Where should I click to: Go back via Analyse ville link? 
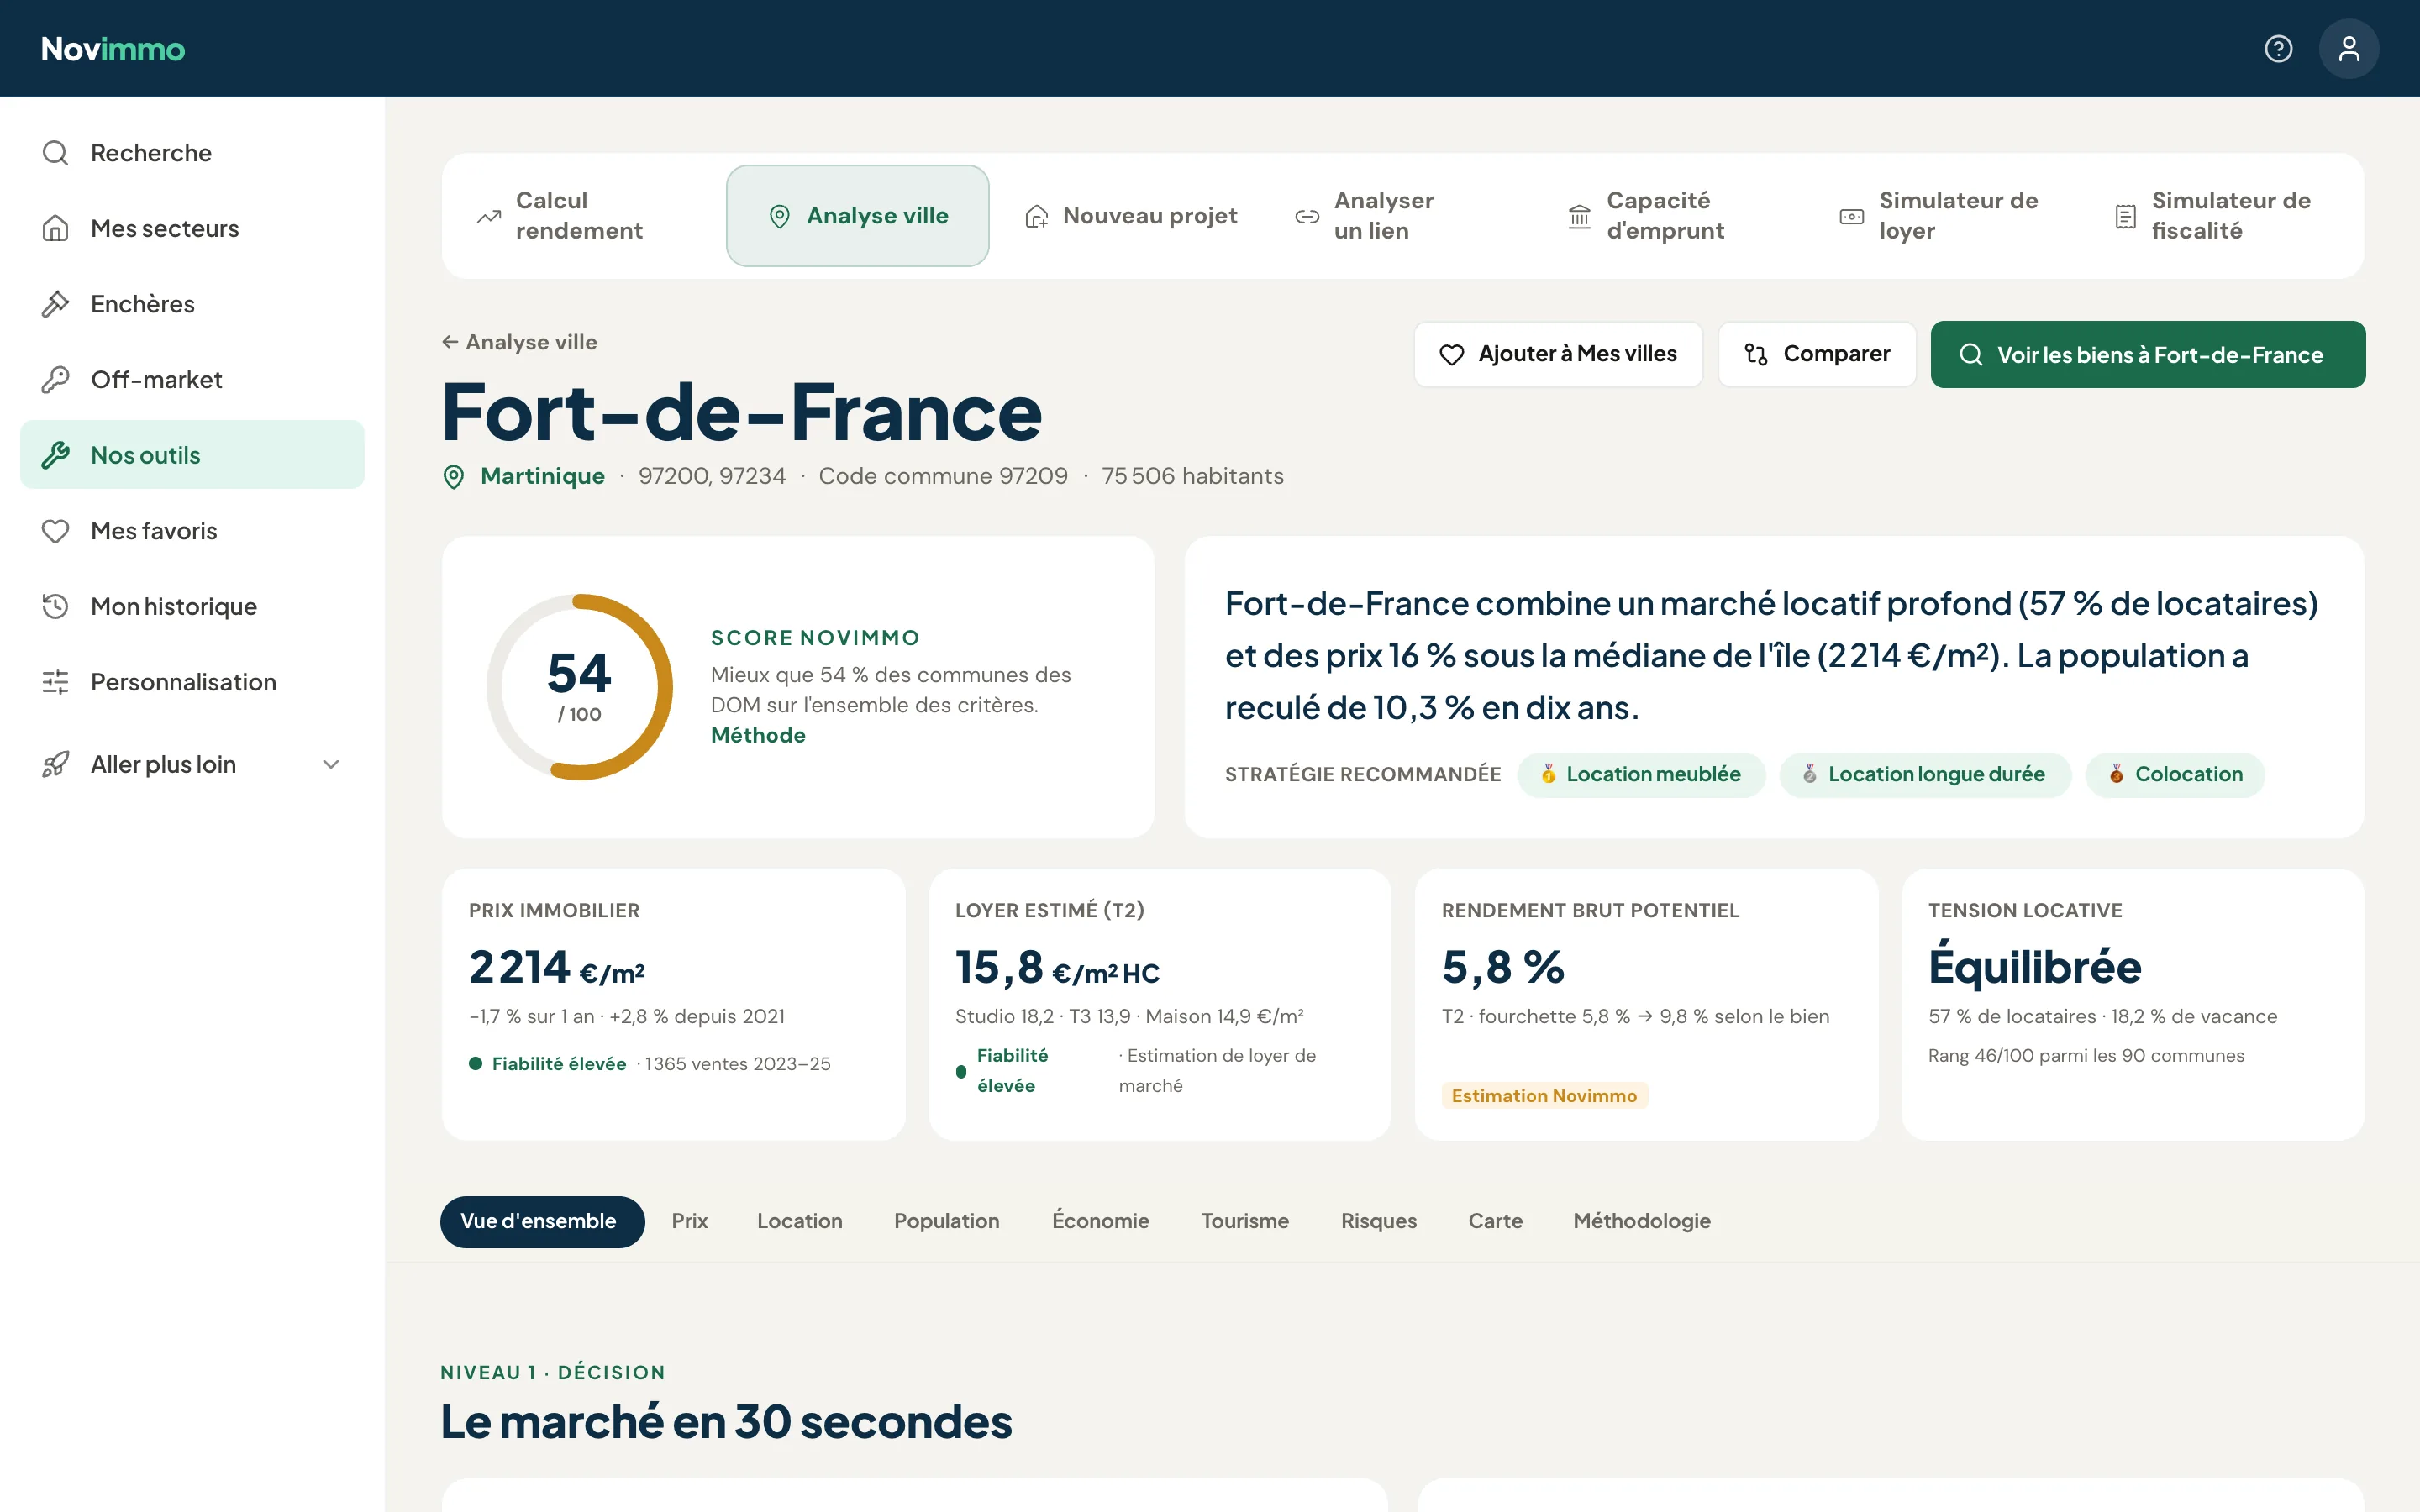[520, 342]
